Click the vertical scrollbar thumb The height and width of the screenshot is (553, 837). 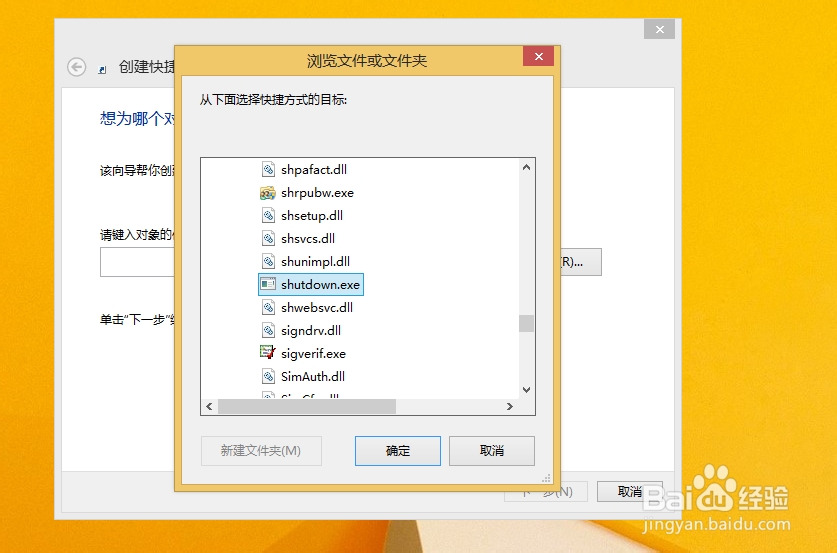526,323
